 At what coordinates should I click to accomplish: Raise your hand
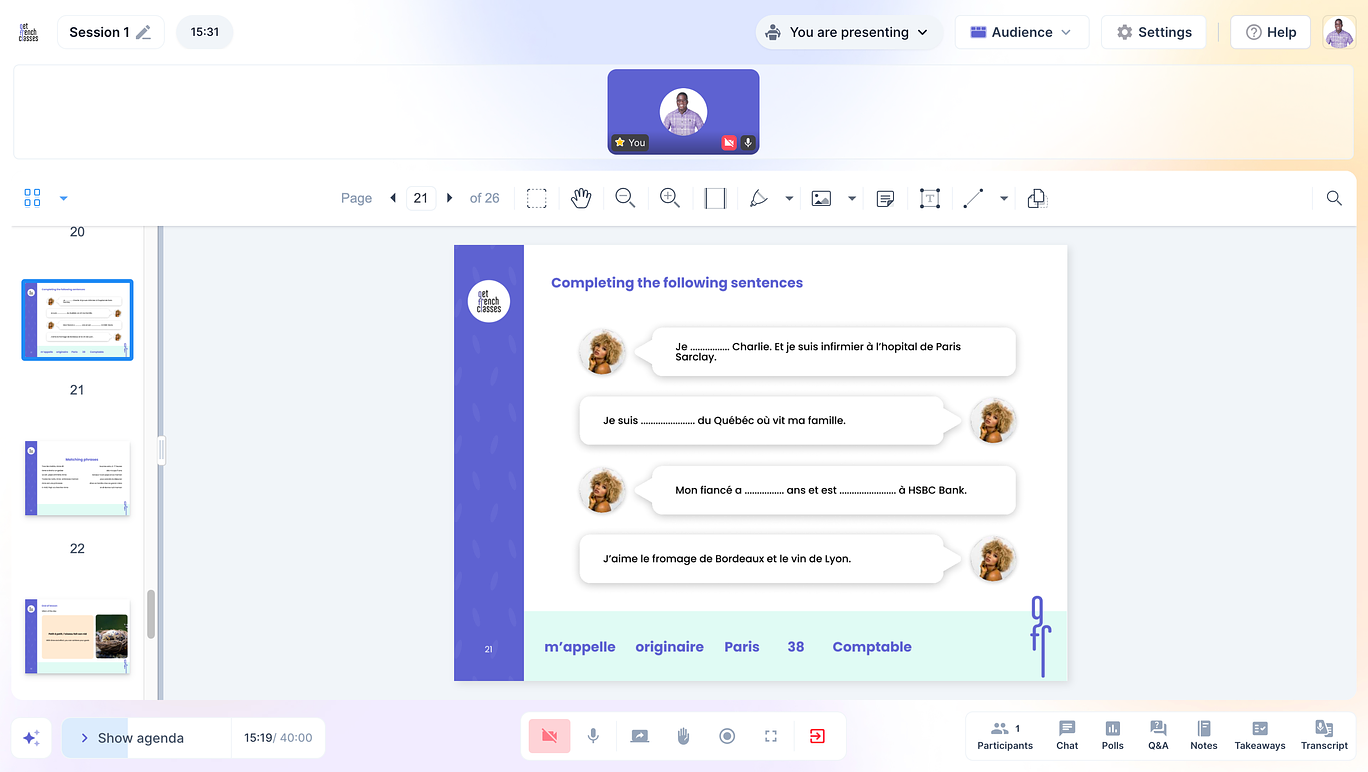pos(683,736)
